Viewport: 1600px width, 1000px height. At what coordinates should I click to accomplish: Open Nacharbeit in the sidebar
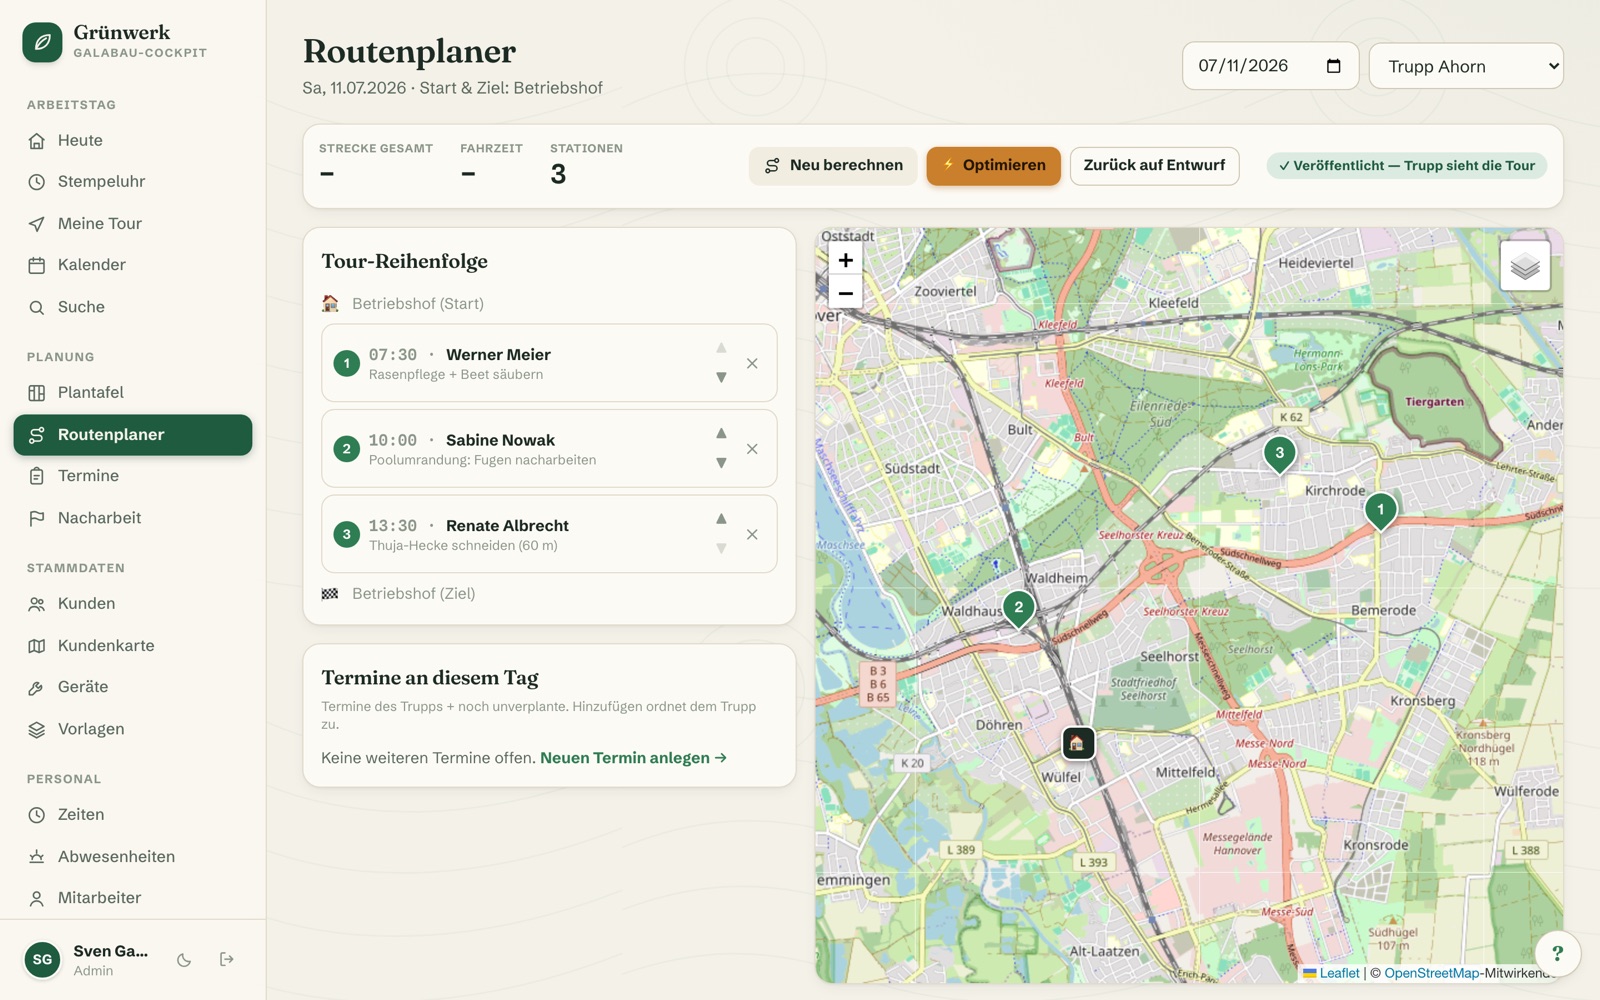click(133, 518)
